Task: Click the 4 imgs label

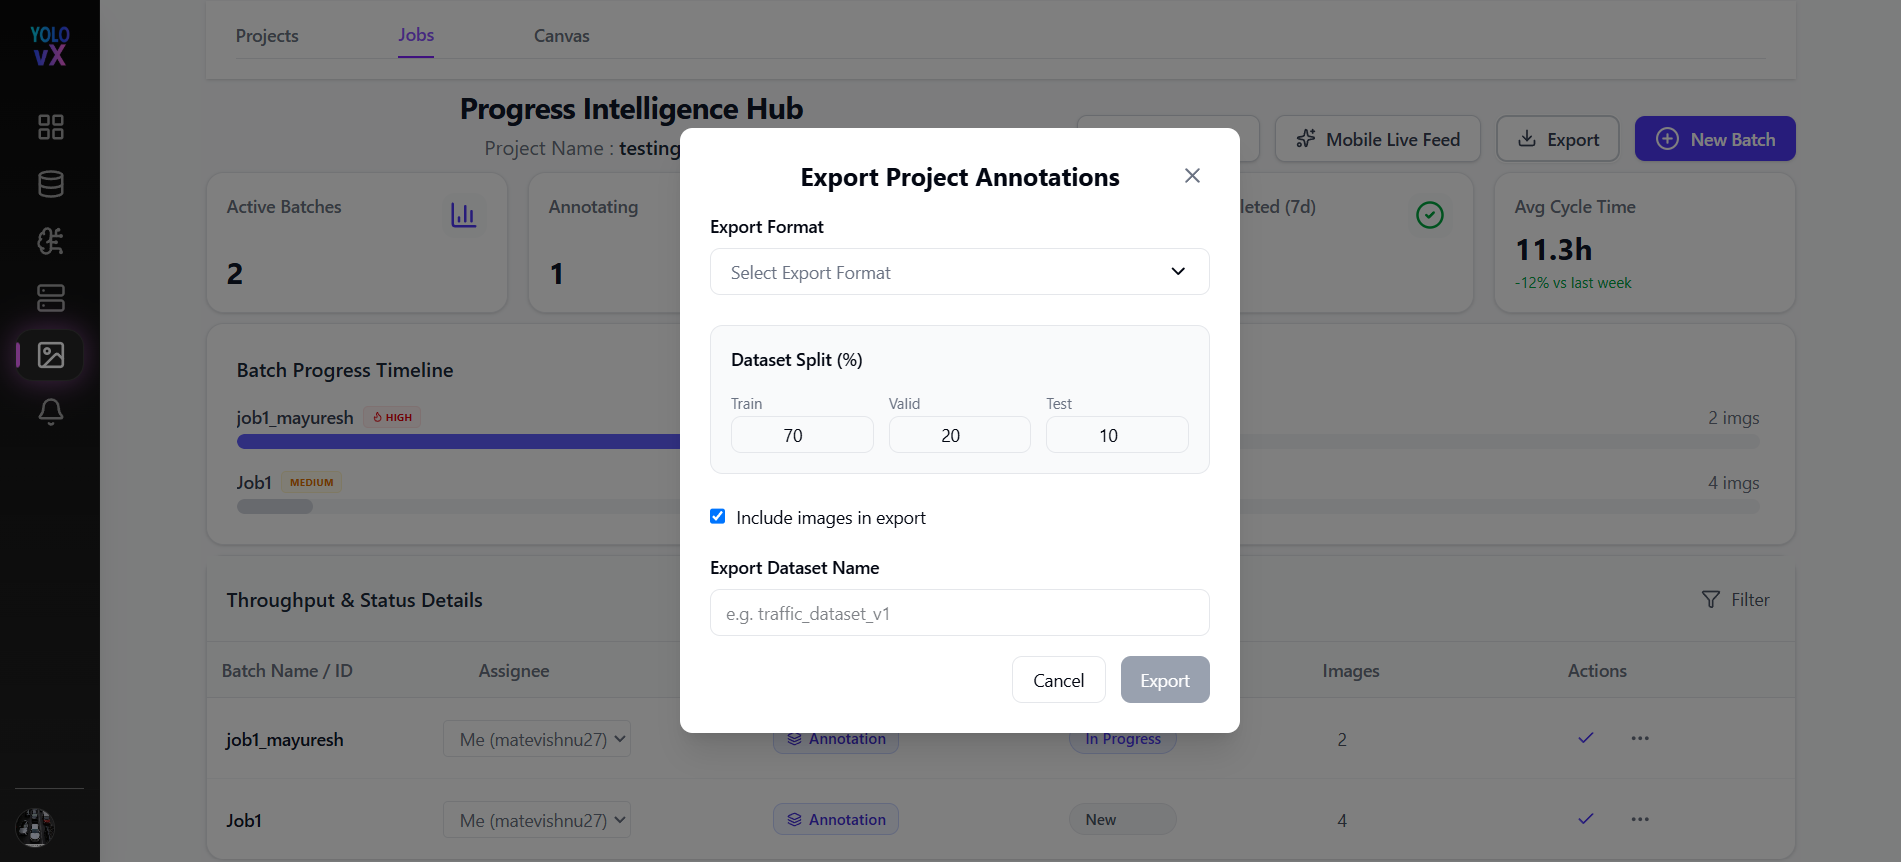Action: tap(1734, 483)
